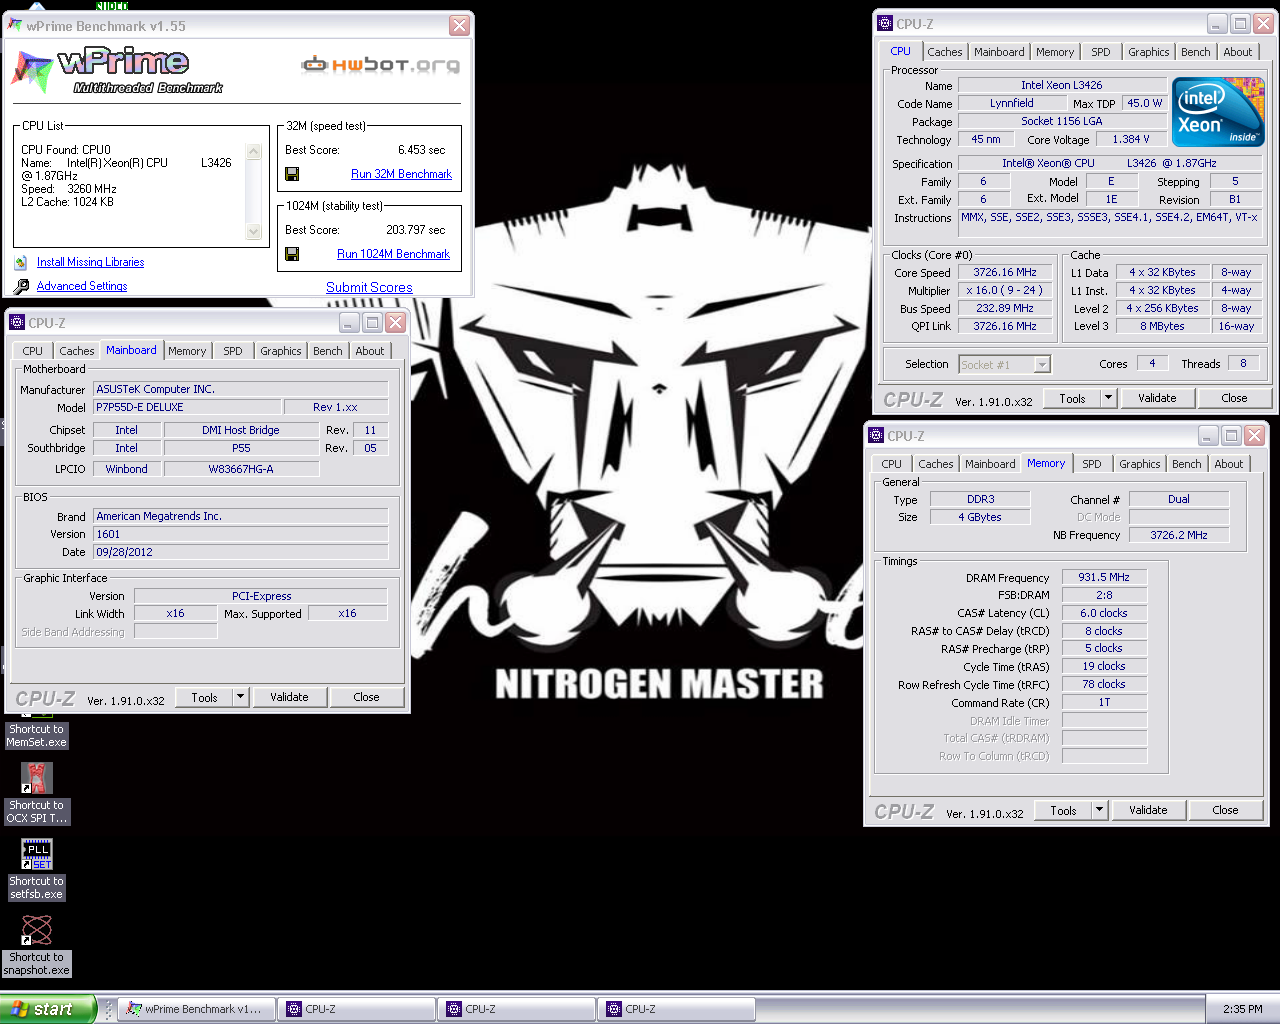The width and height of the screenshot is (1280, 1024).
Task: Switch to wPrime Benchmark in the taskbar
Action: [195, 1009]
